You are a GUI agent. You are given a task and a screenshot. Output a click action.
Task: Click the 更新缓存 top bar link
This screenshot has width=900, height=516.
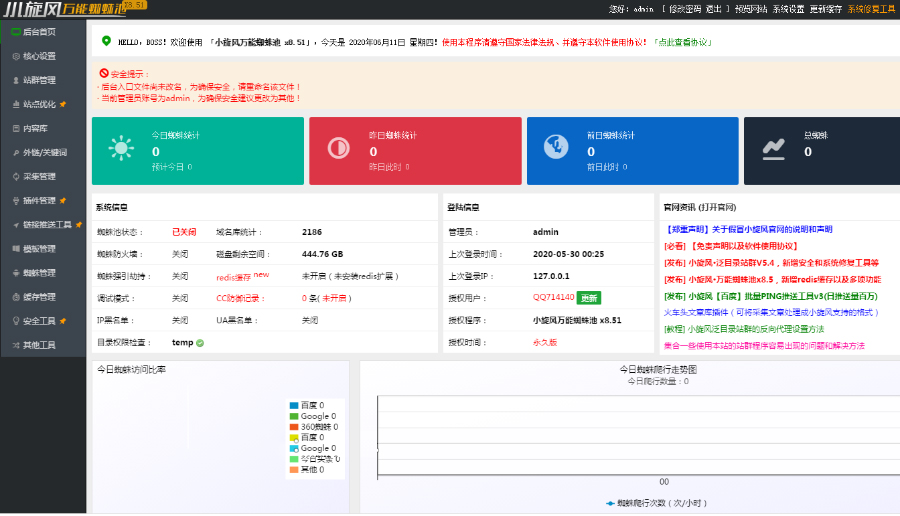coord(825,9)
